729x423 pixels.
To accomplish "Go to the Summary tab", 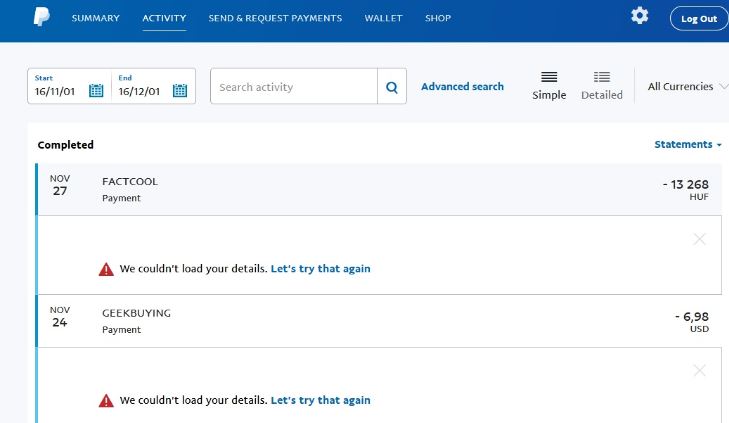I will pos(95,18).
